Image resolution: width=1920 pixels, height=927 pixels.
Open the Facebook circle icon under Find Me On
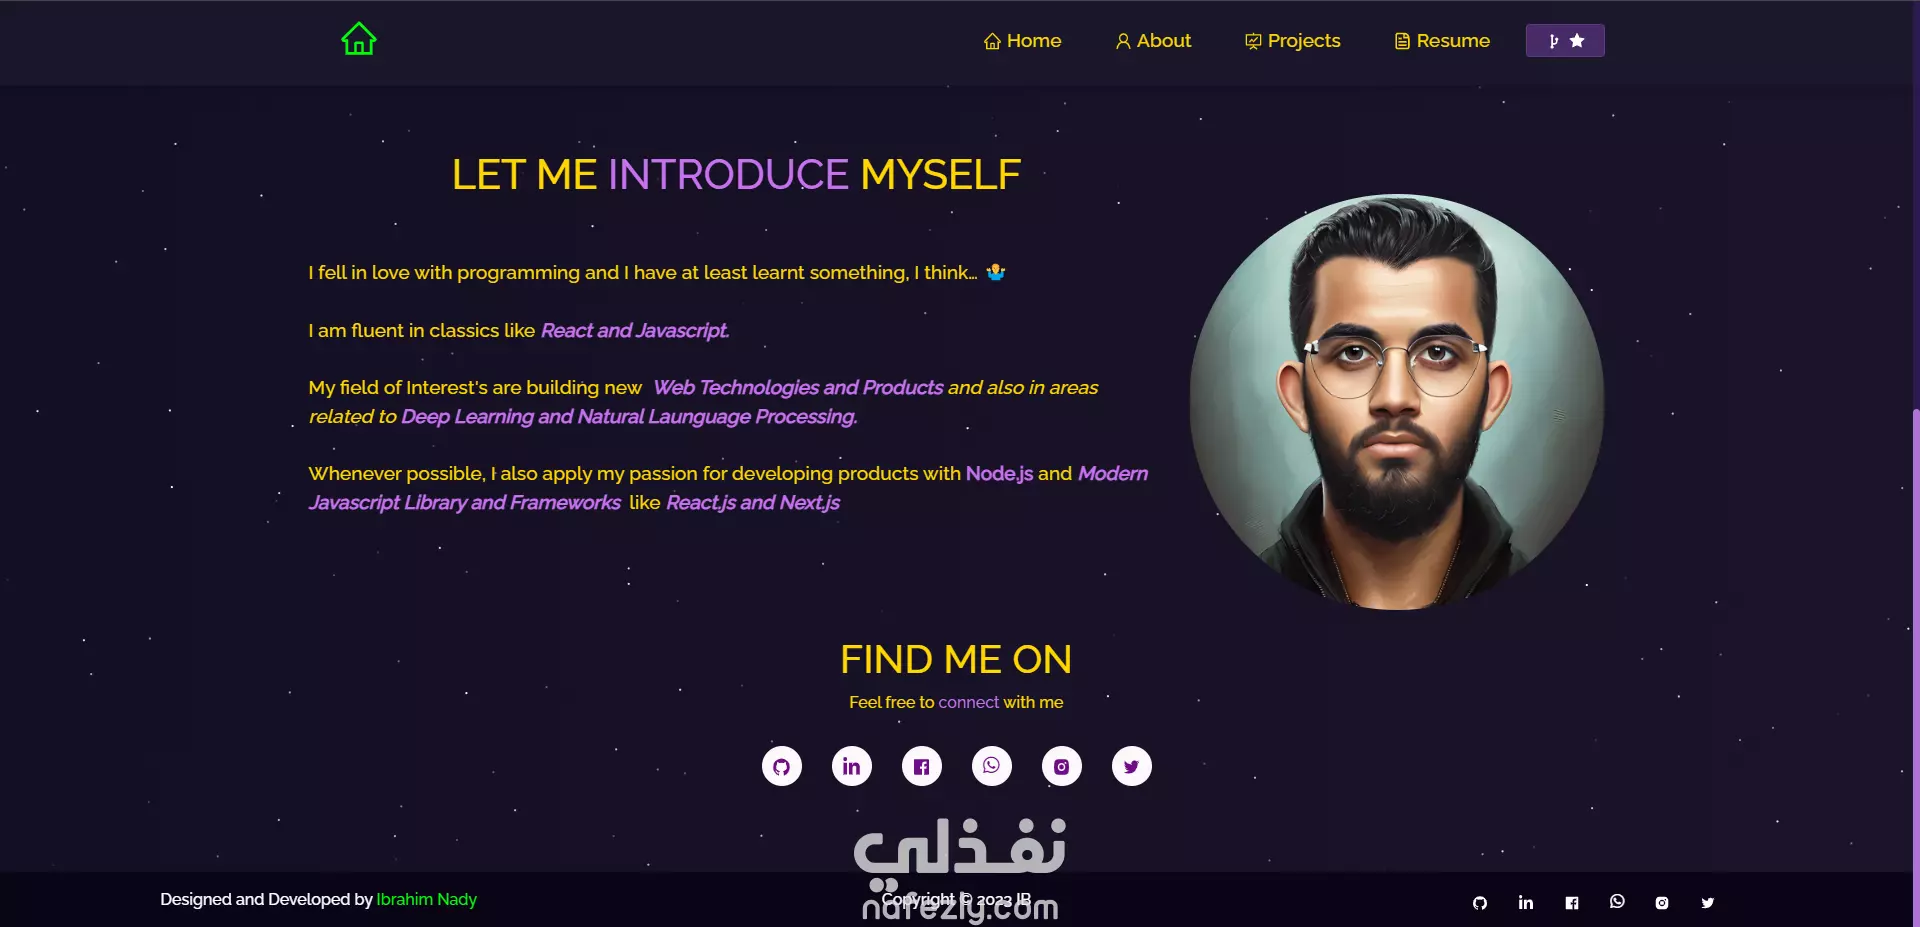922,766
